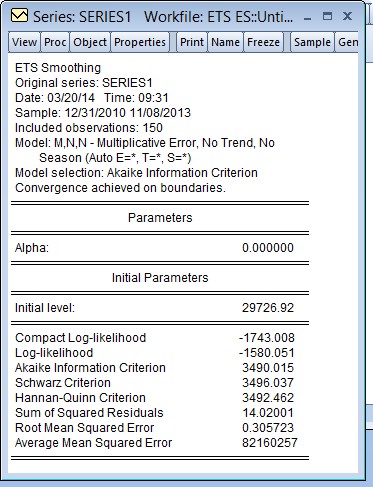Open the Proc menu button
This screenshot has width=373, height=487.
click(55, 42)
